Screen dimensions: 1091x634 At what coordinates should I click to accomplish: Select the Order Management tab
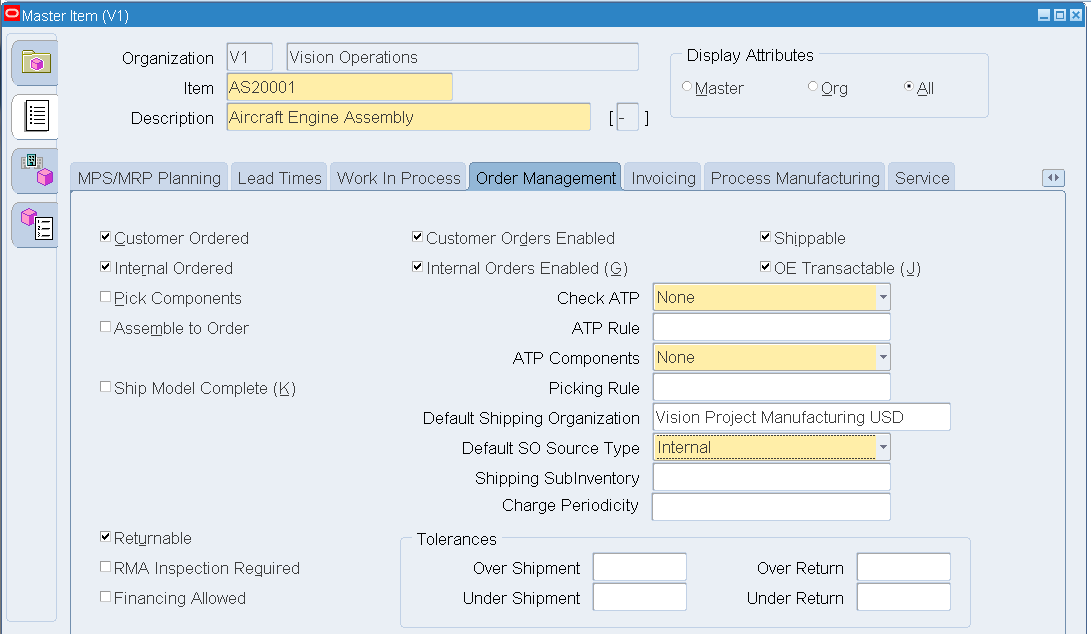[x=546, y=178]
